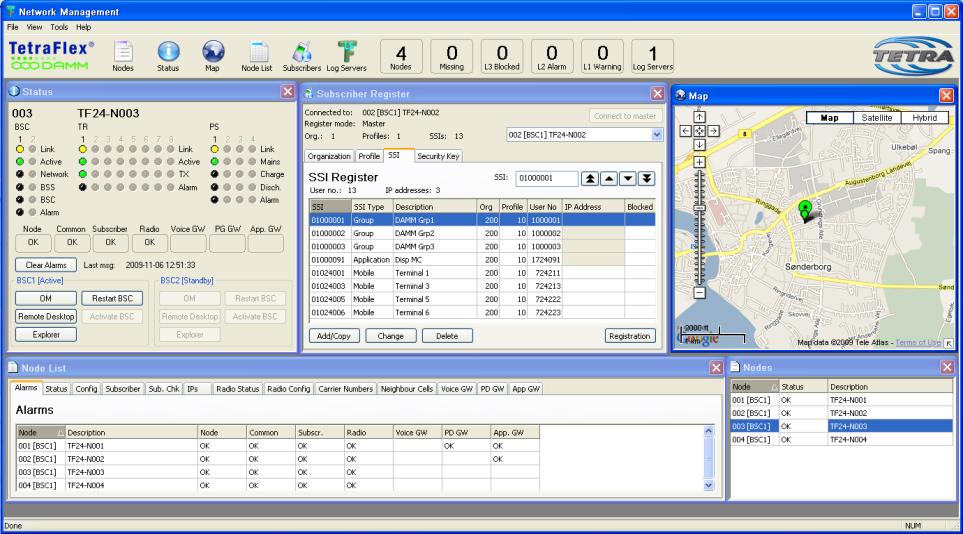Open Remote Desktop for BSC1
Viewport: 963px width, 534px height.
(46, 316)
